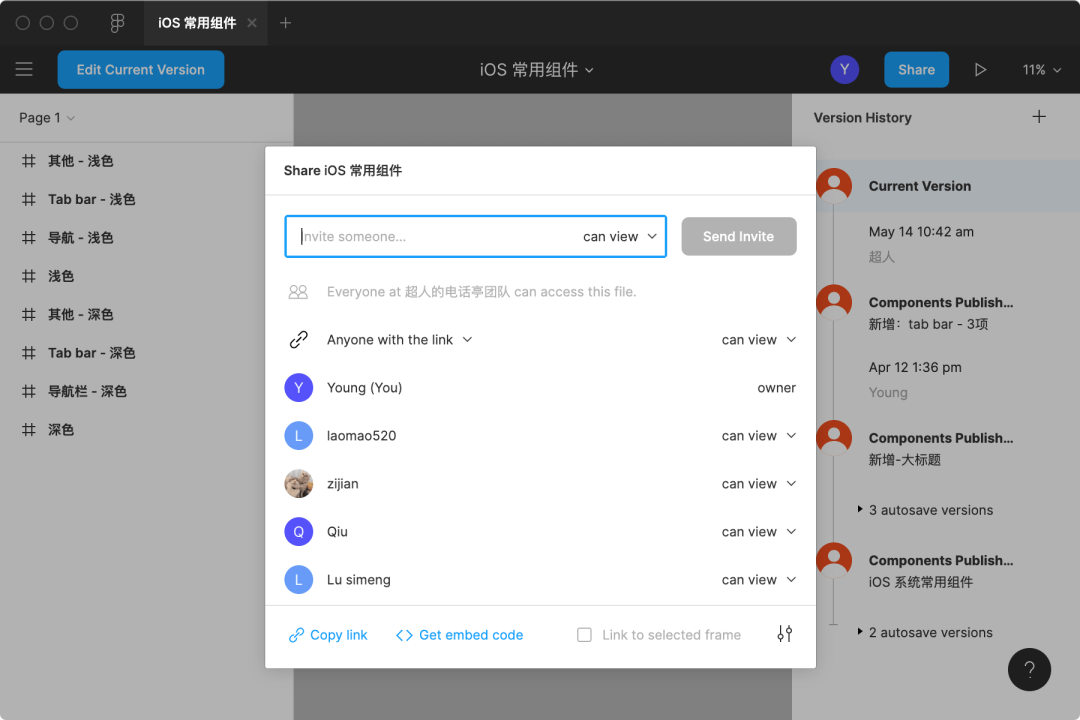Change Lu simeng's can view permission

[x=759, y=579]
